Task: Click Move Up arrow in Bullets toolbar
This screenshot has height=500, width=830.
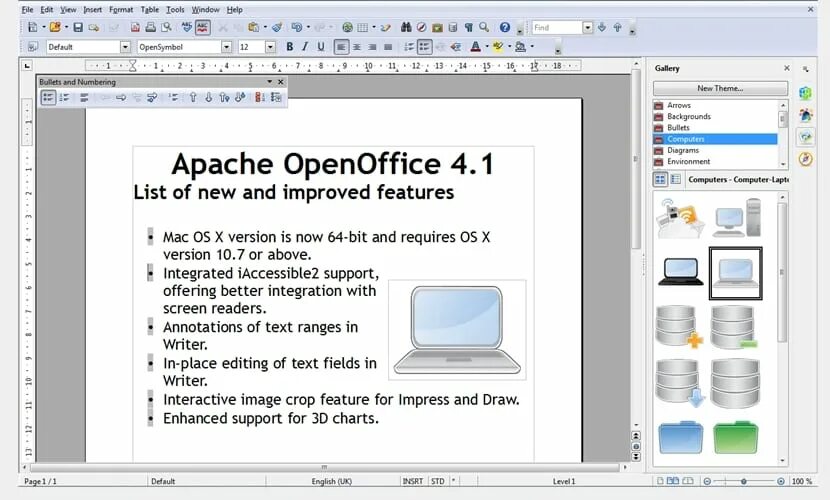Action: [193, 97]
